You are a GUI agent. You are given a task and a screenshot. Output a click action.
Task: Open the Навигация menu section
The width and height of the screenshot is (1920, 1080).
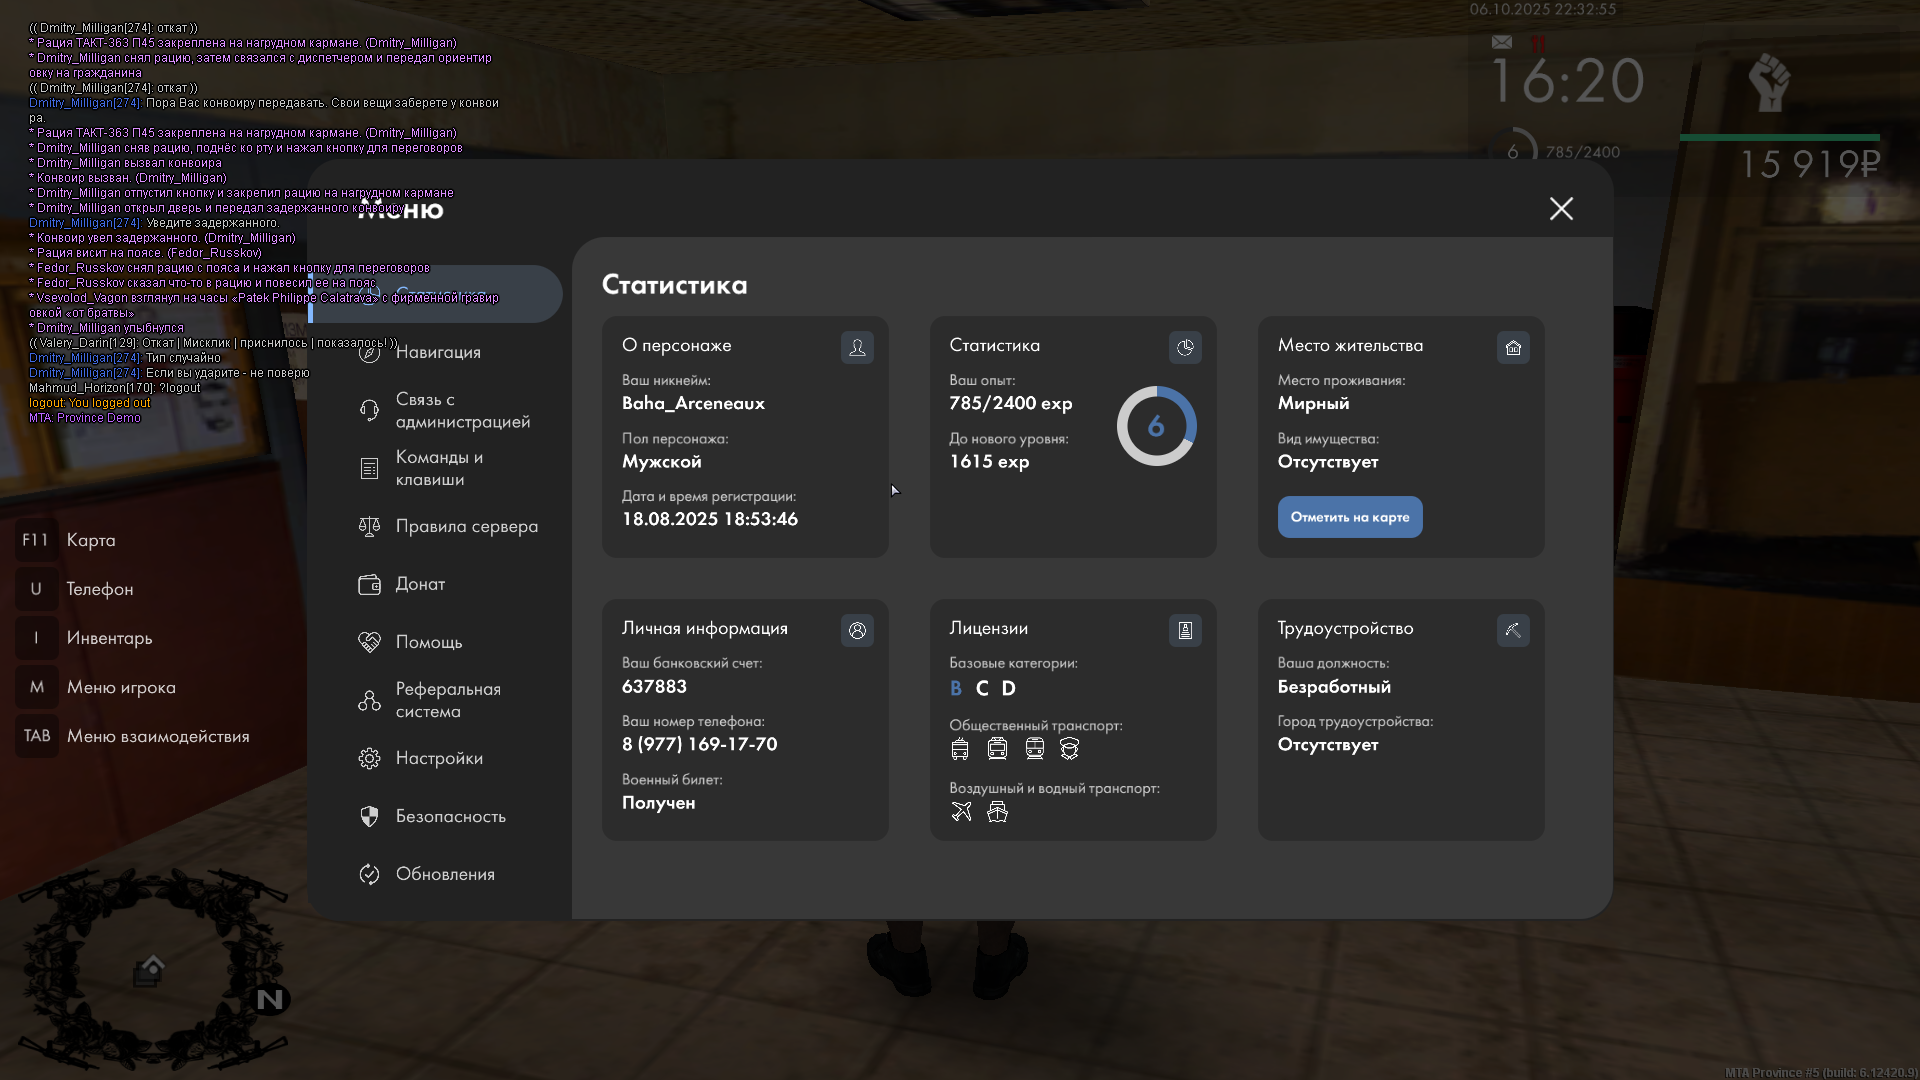tap(438, 352)
